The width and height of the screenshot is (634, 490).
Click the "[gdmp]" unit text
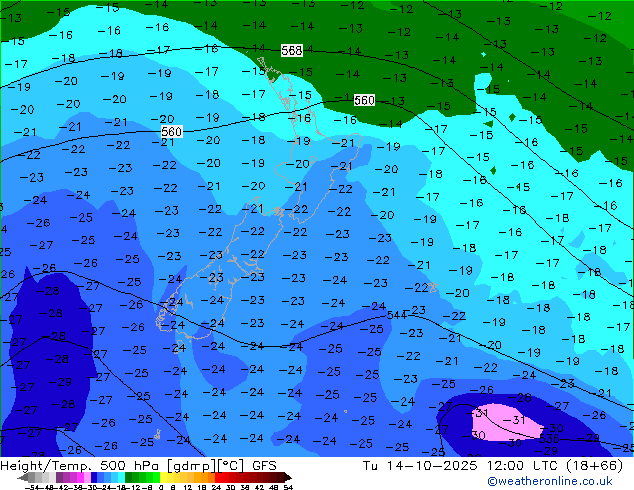pyautogui.click(x=192, y=466)
